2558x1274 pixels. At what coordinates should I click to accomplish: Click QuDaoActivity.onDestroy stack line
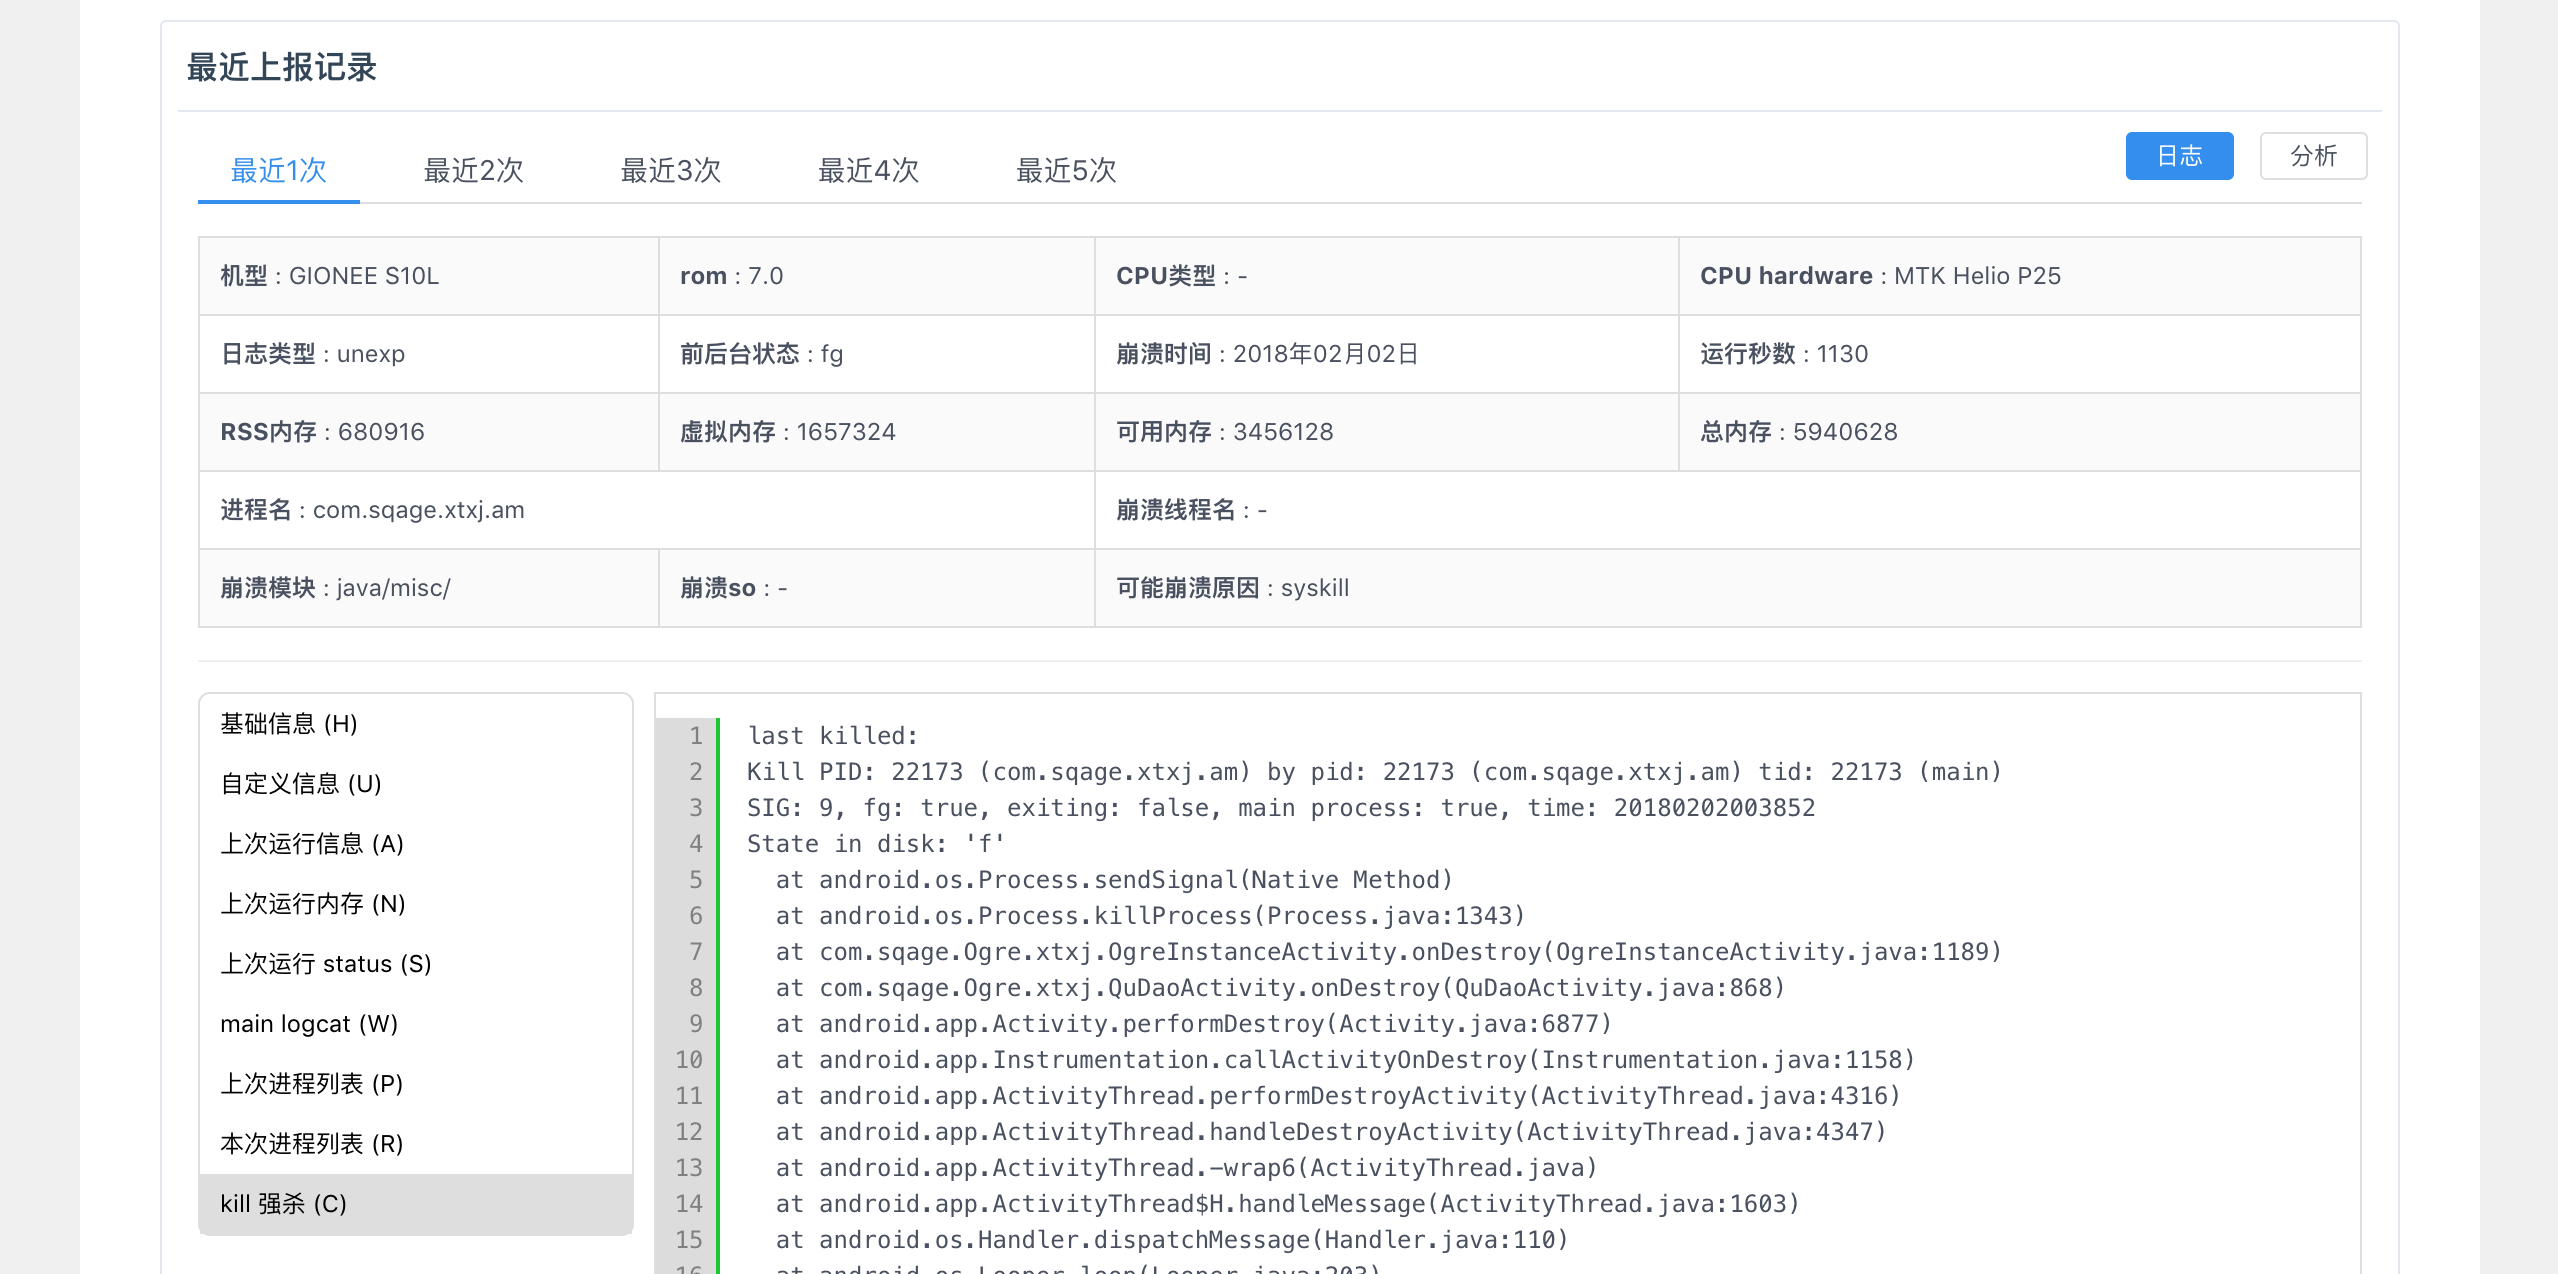coord(1280,988)
